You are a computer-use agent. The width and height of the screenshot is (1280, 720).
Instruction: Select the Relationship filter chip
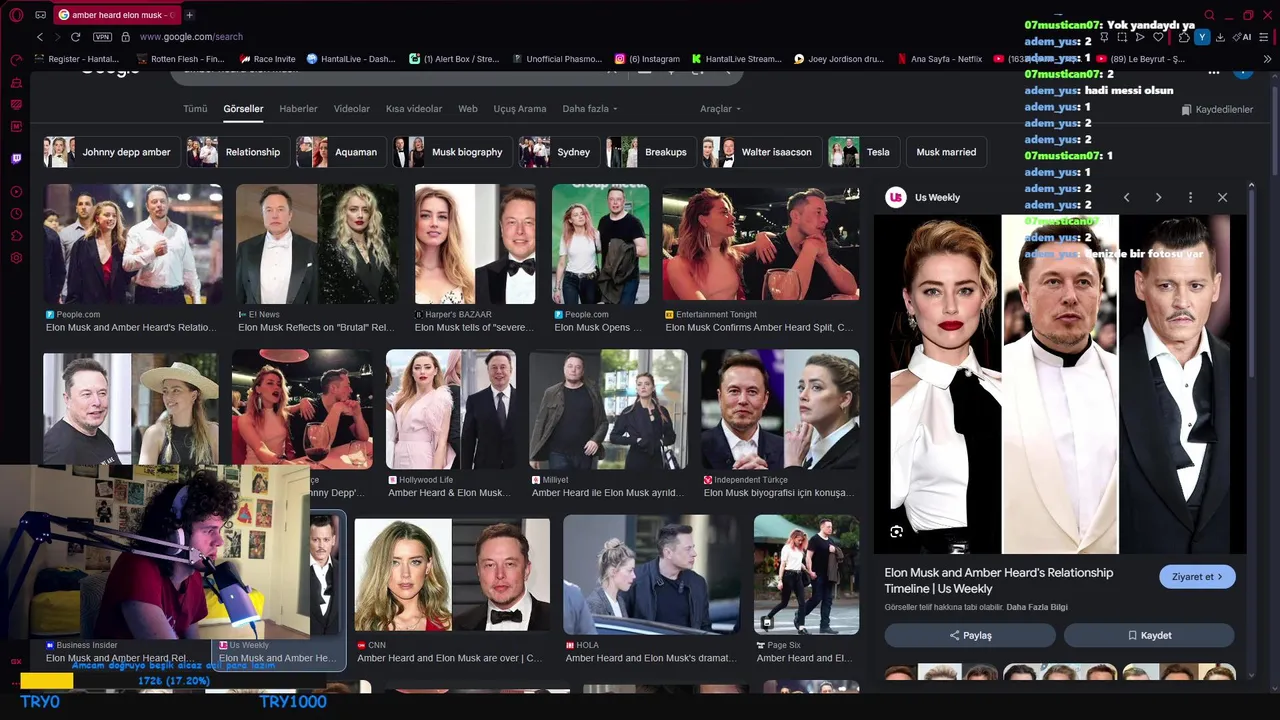pos(238,152)
